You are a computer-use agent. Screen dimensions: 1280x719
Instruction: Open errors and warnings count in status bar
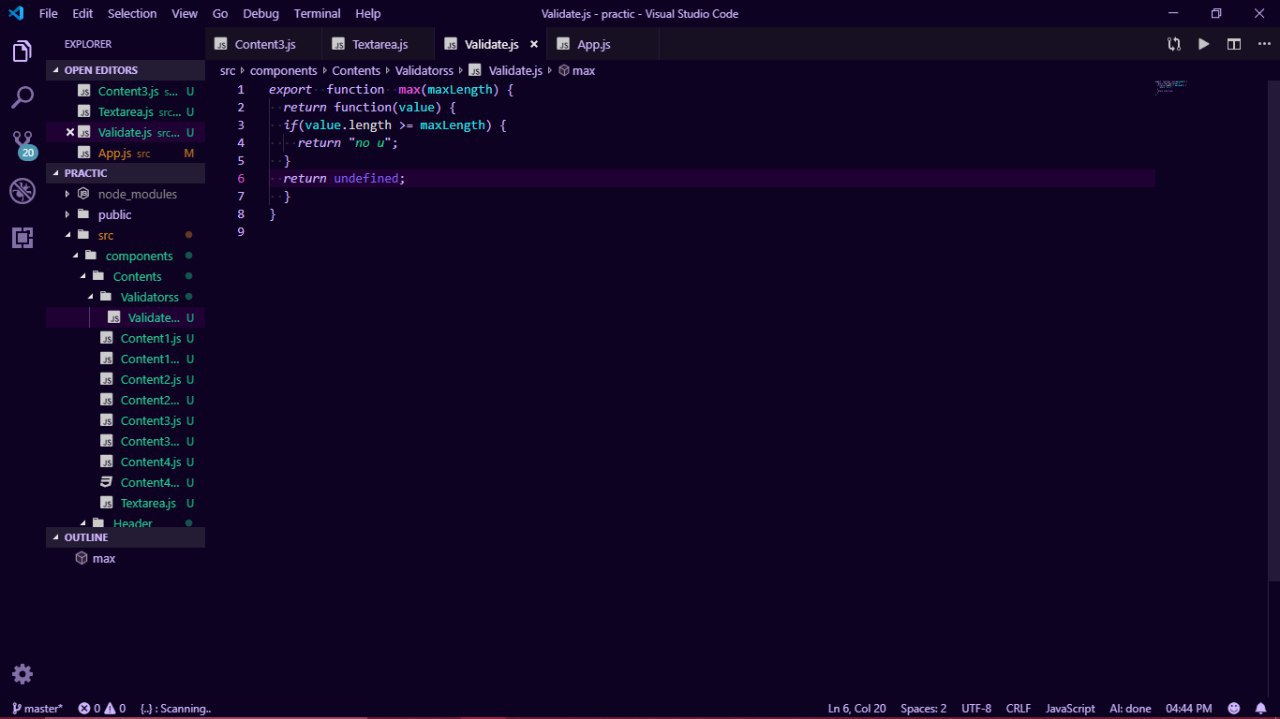pyautogui.click(x=102, y=708)
